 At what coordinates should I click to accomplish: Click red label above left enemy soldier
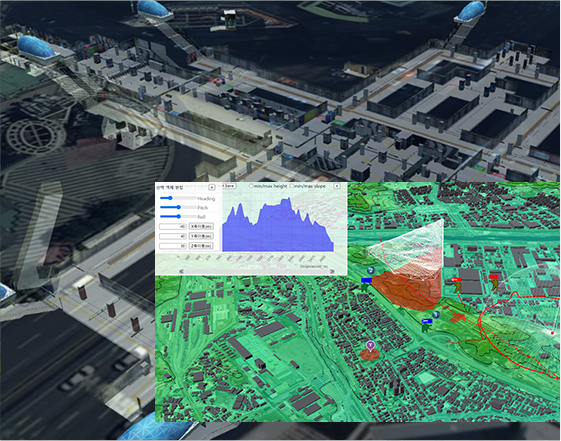[456, 279]
